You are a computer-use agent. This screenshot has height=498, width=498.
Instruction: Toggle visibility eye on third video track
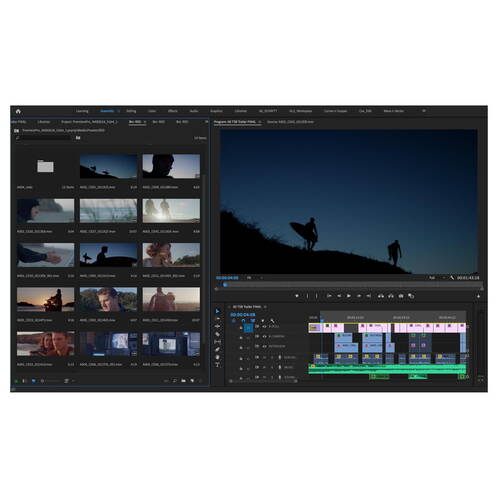click(x=264, y=347)
